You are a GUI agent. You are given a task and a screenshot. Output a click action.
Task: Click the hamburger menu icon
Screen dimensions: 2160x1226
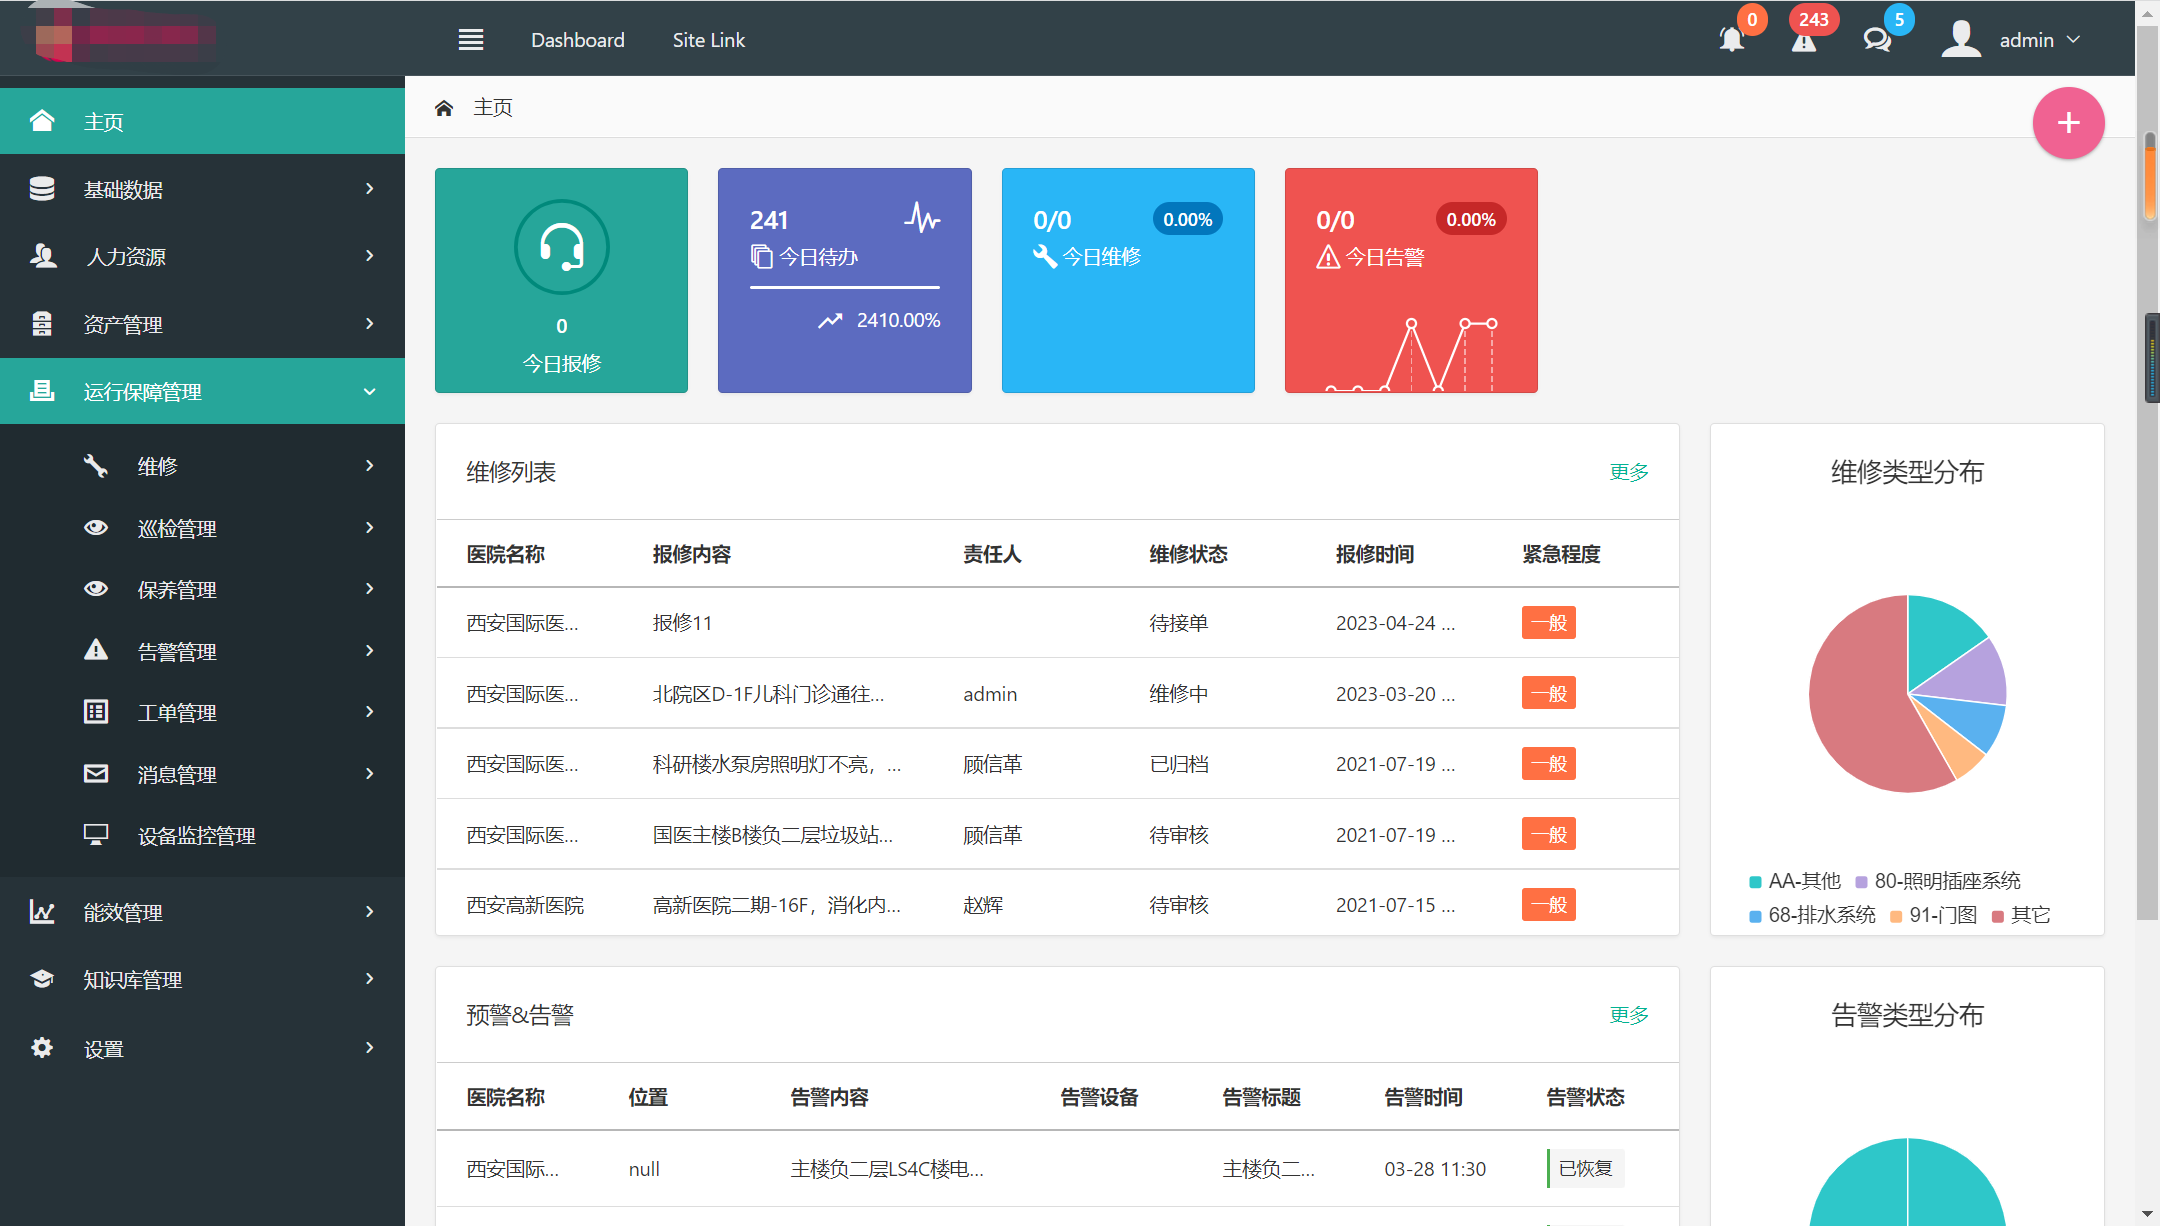[x=471, y=40]
